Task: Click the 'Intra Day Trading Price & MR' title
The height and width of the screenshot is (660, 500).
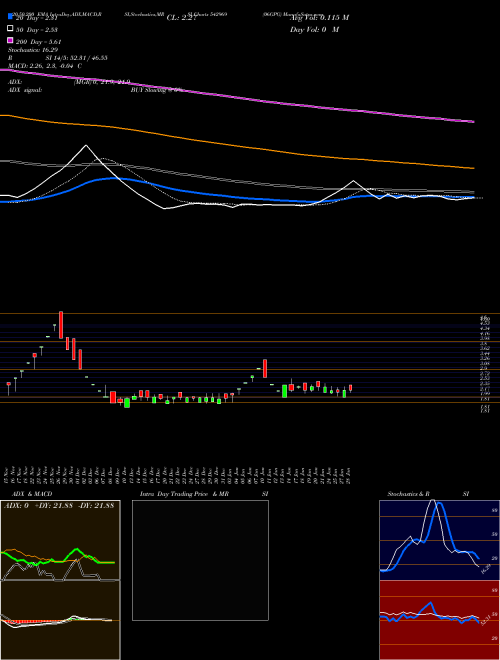Action: click(x=184, y=494)
